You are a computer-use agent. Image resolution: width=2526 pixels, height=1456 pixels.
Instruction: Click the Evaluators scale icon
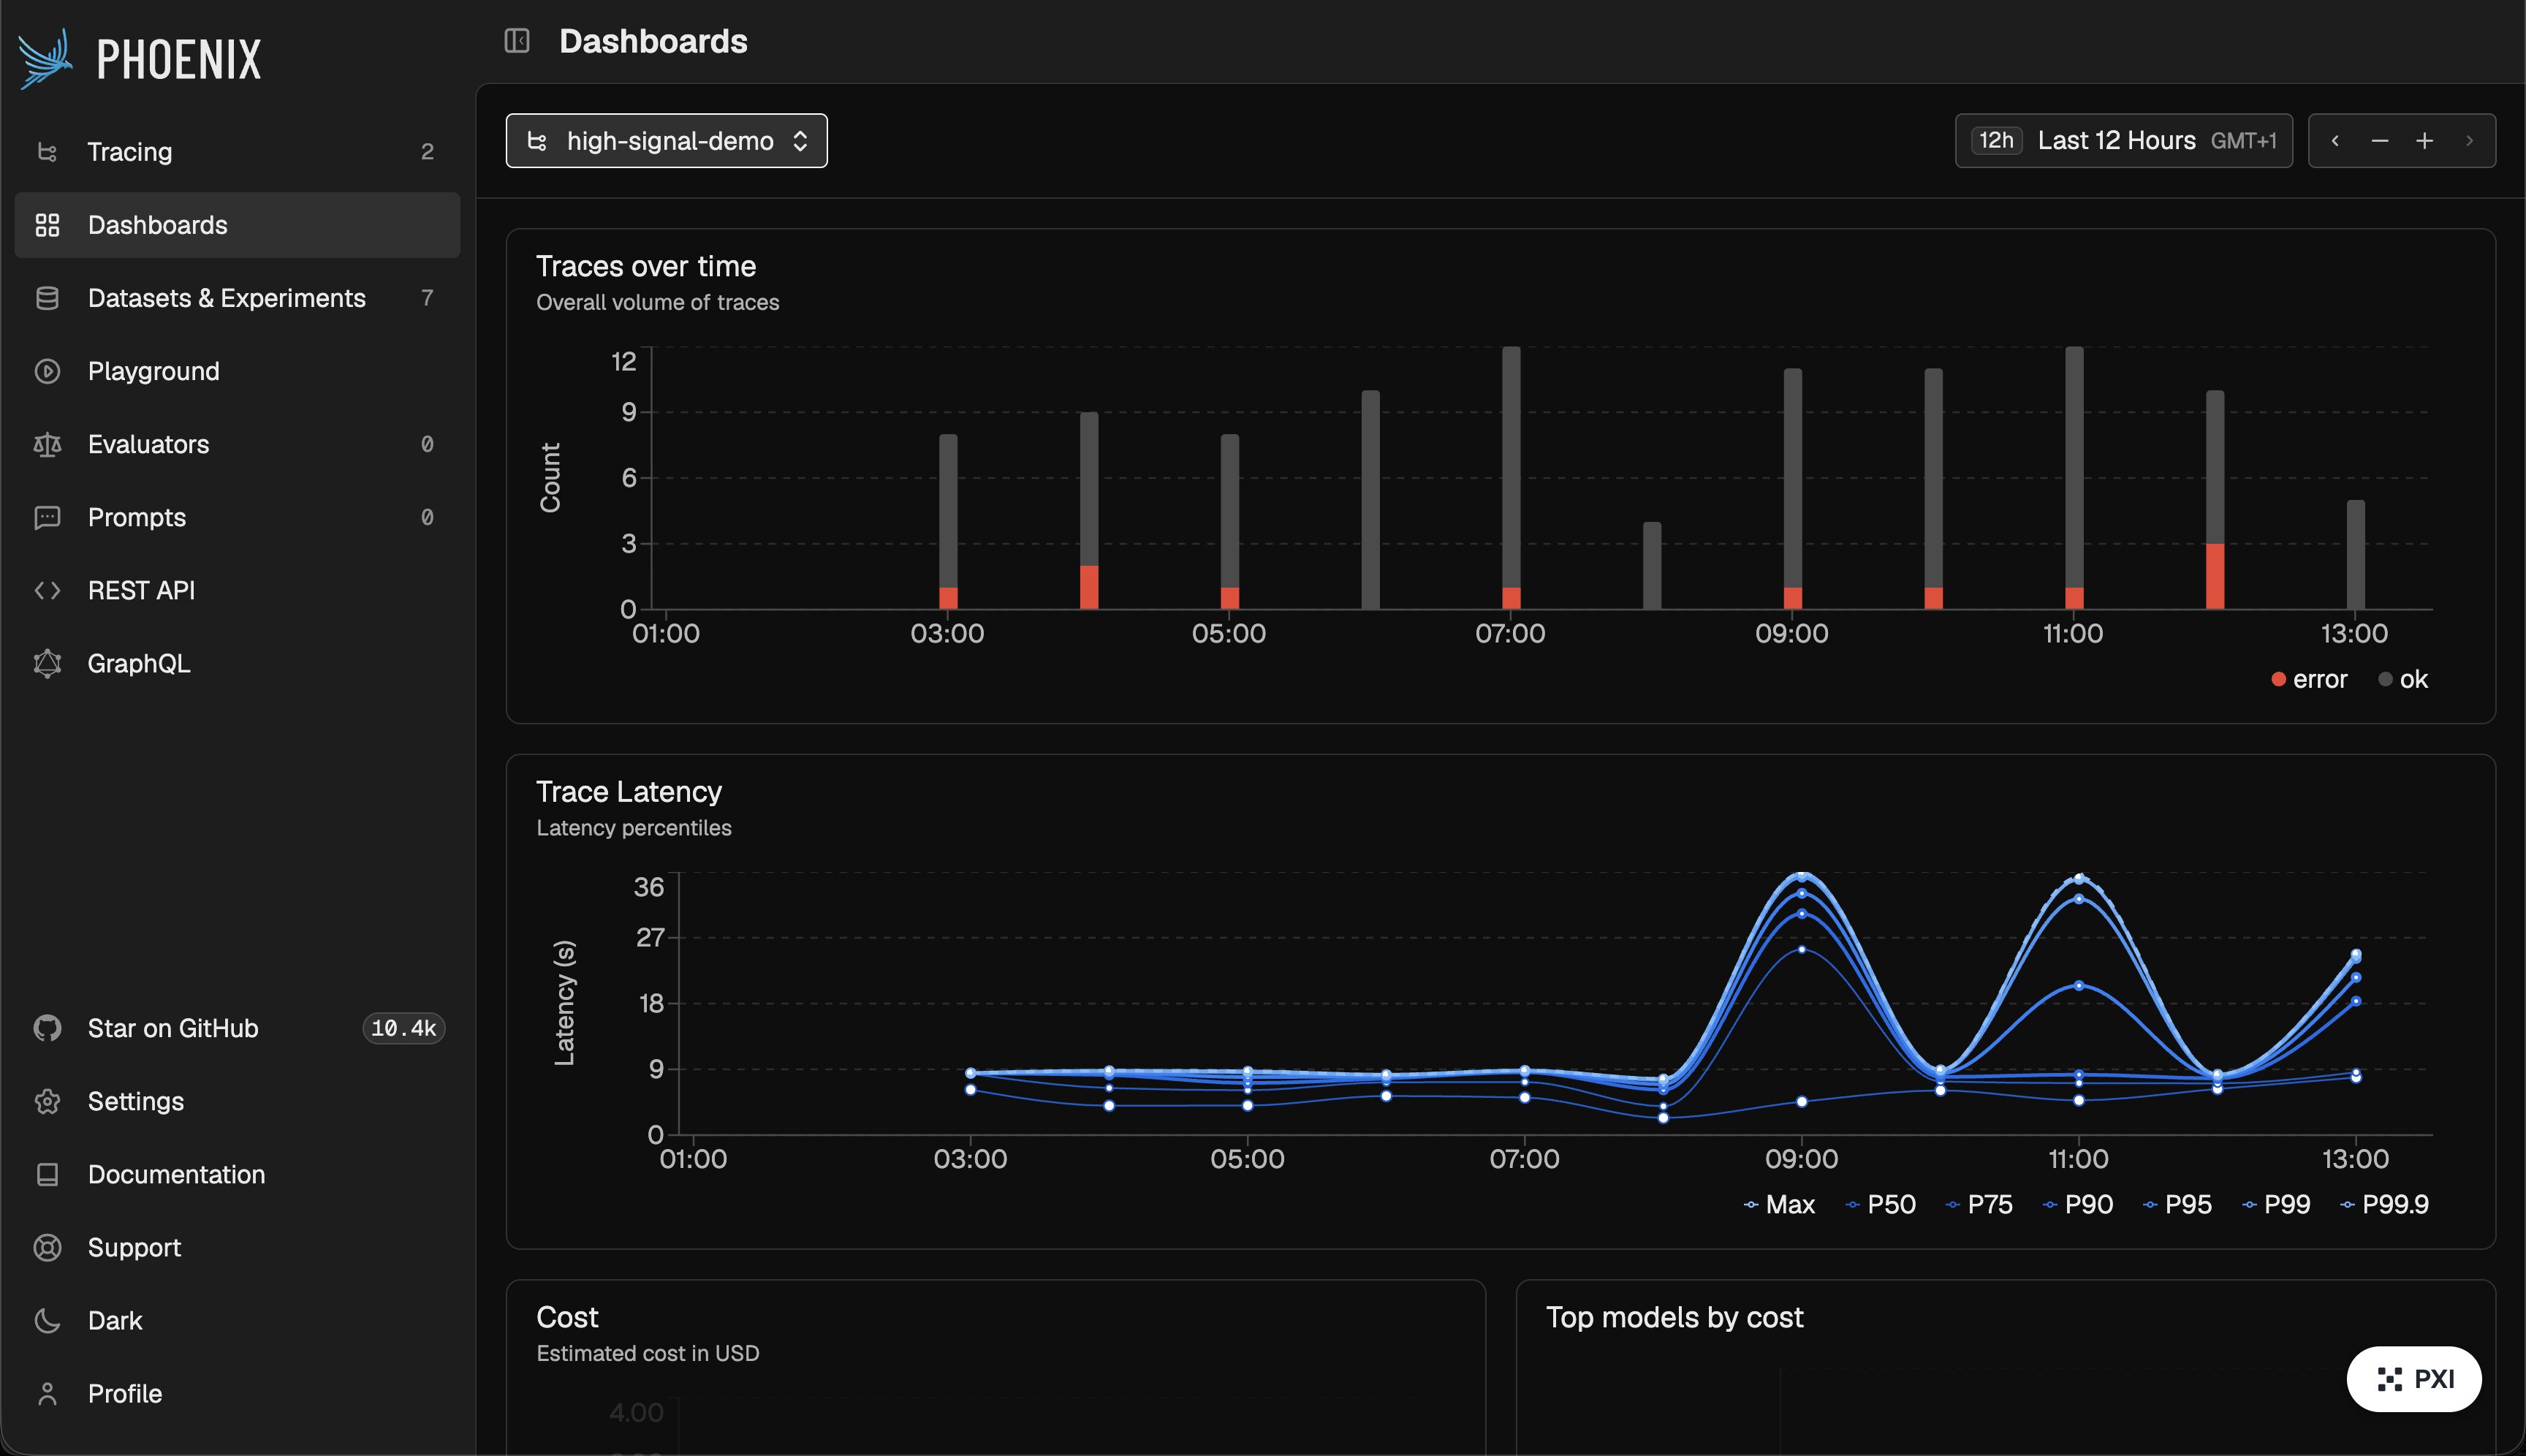47,444
